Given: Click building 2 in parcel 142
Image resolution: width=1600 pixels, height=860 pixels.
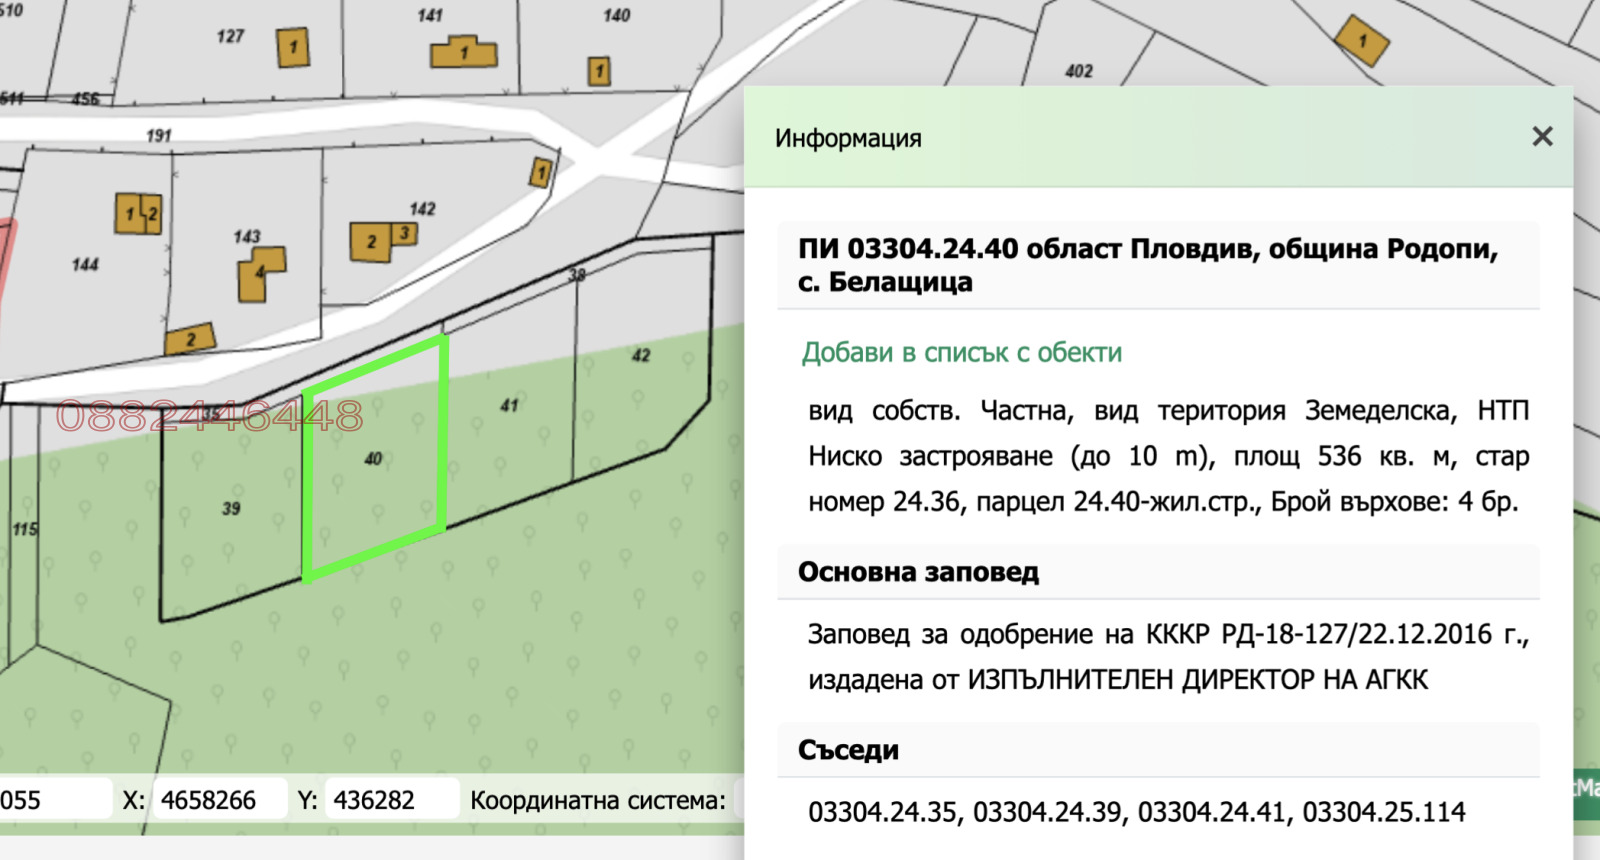Looking at the screenshot, I should coord(370,242).
